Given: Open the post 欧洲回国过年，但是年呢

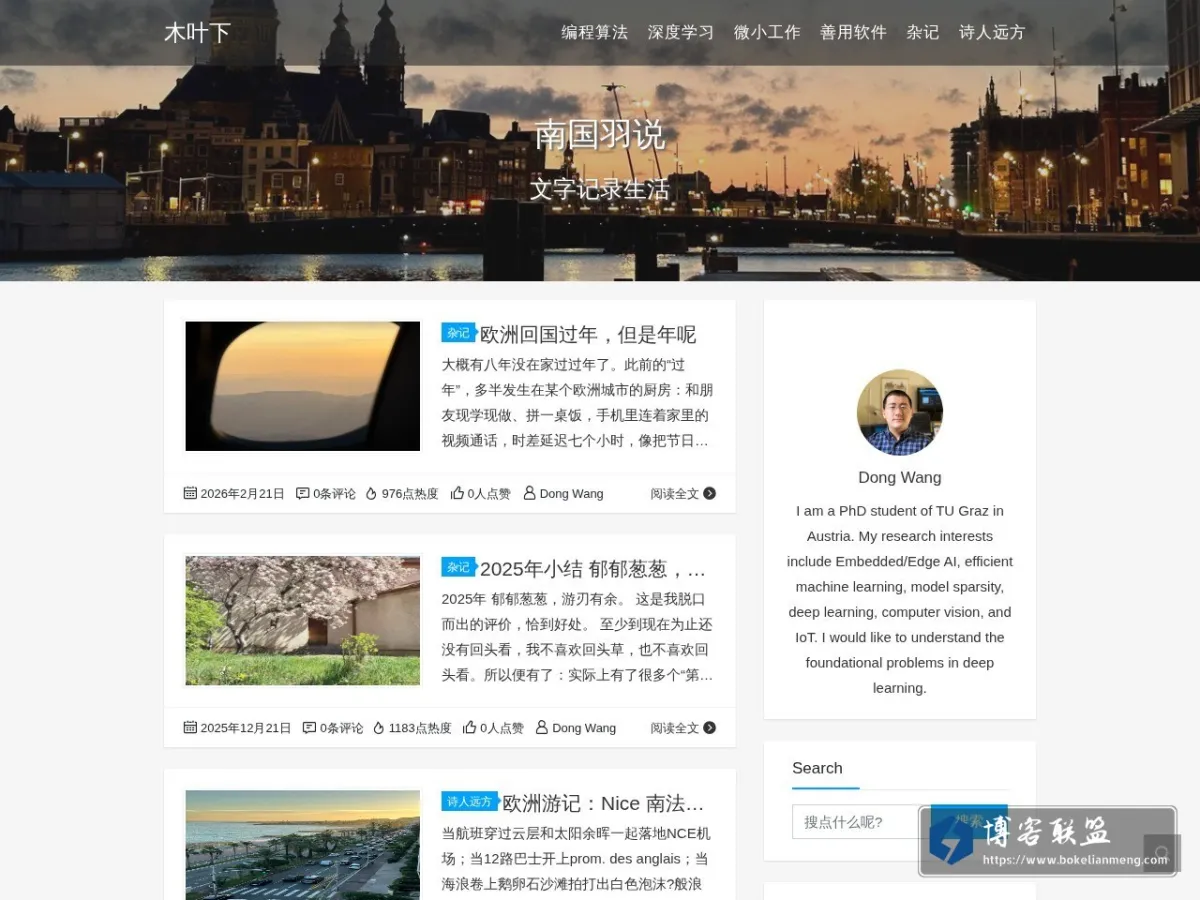Looking at the screenshot, I should click(588, 334).
